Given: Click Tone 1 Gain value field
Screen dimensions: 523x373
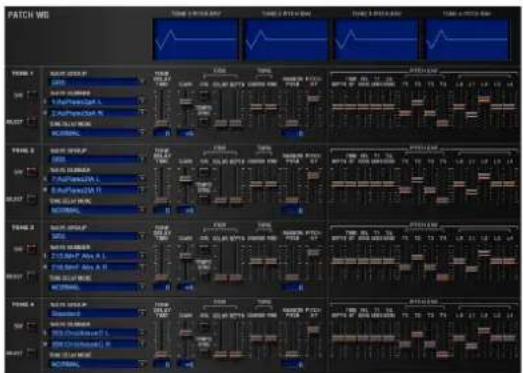Looking at the screenshot, I should 186,133.
